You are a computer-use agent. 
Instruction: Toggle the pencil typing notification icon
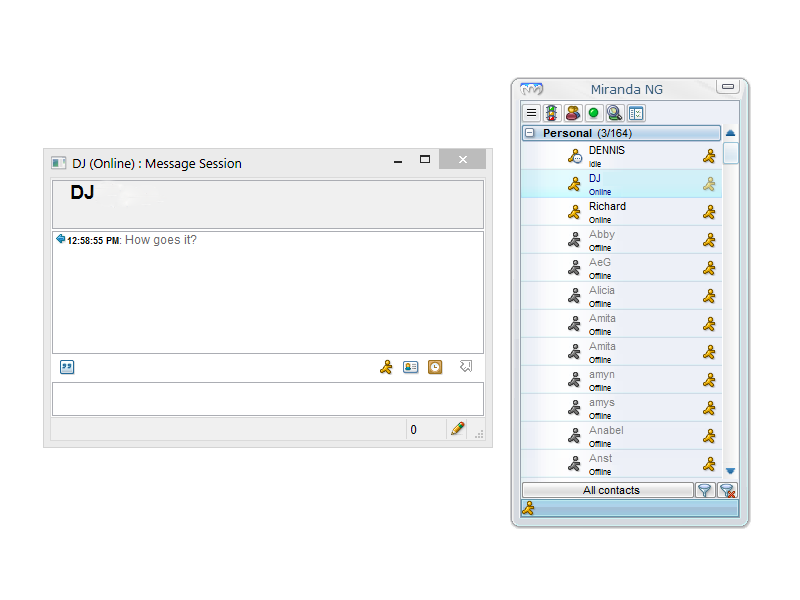pyautogui.click(x=457, y=429)
